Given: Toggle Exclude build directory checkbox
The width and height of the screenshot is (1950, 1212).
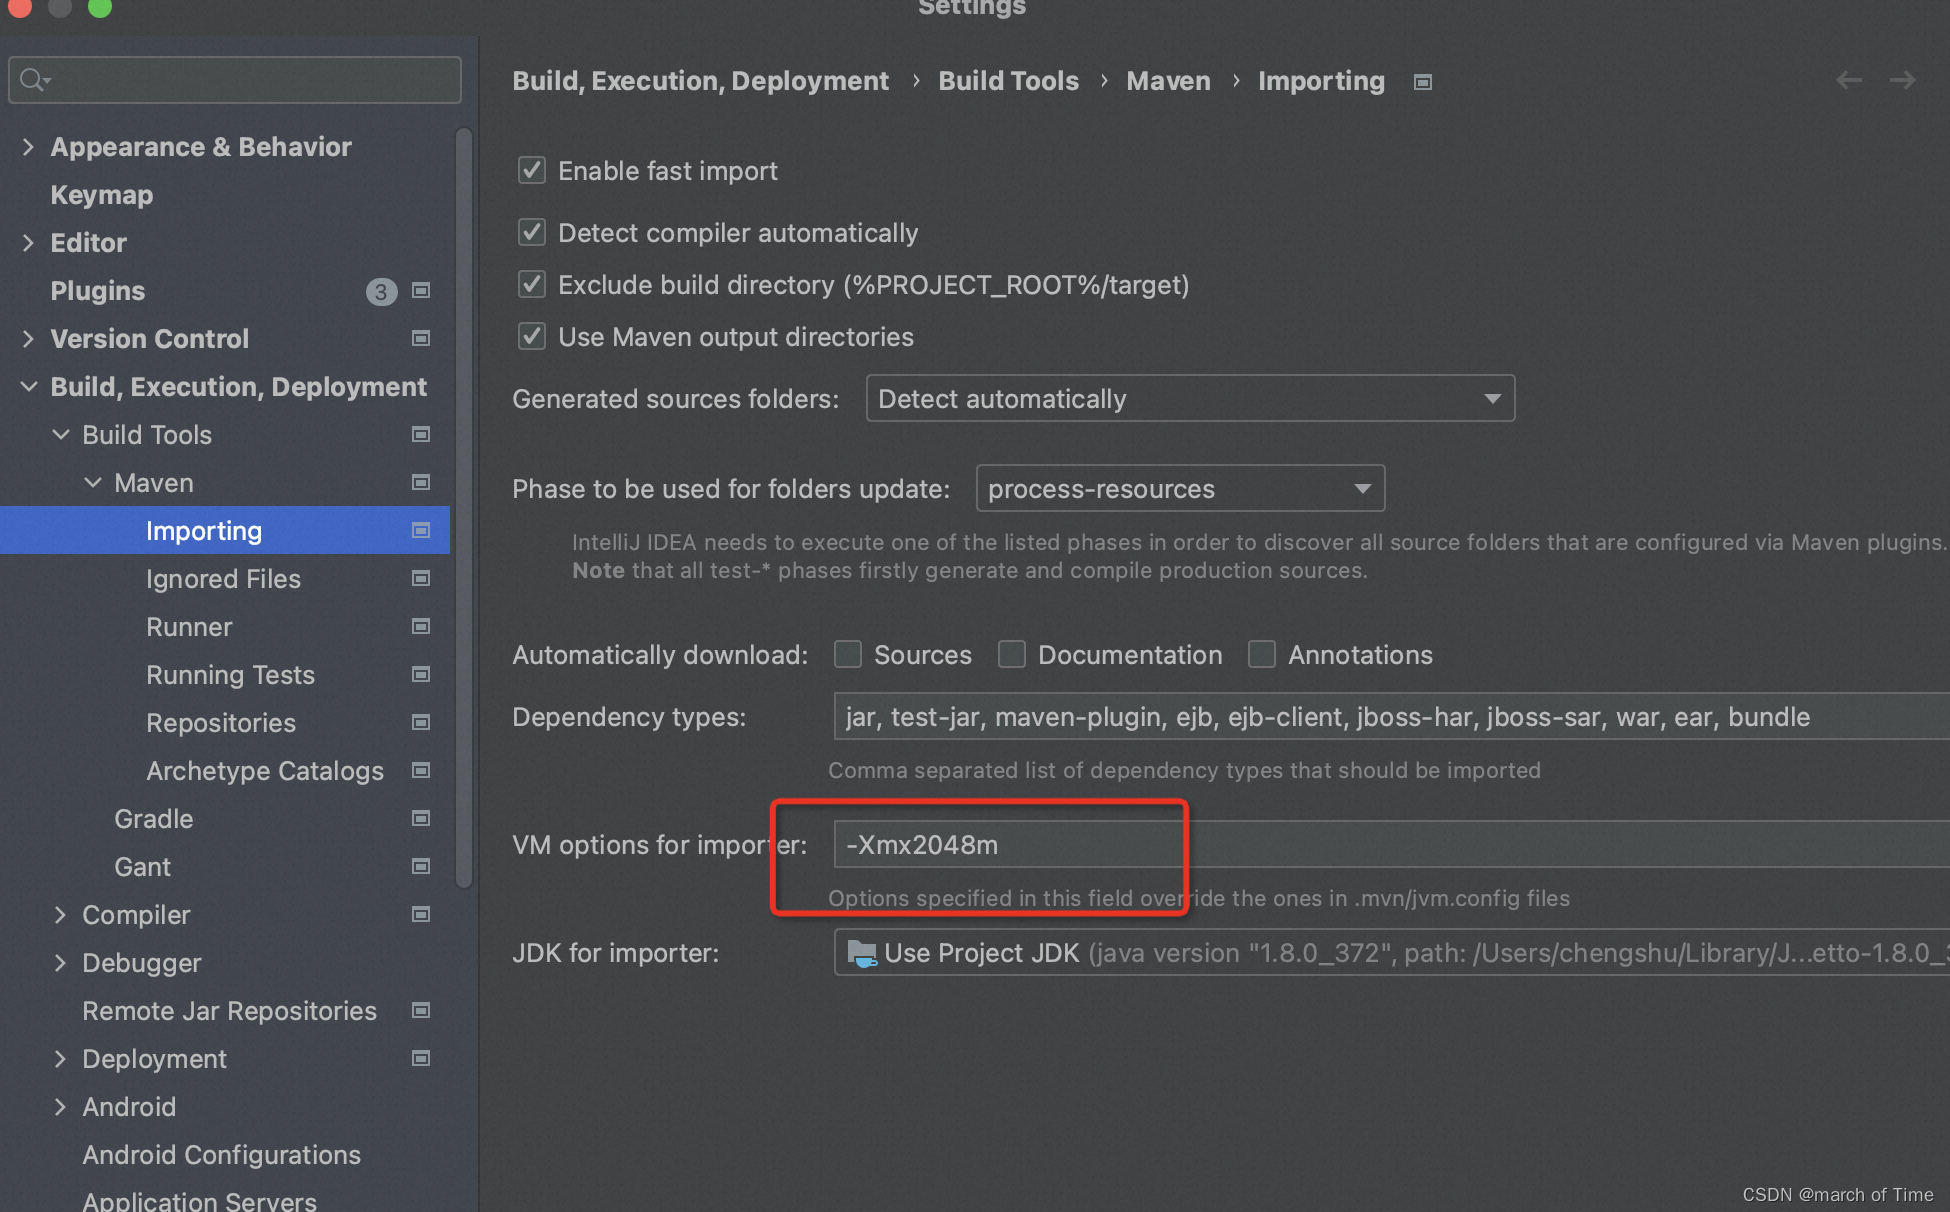Looking at the screenshot, I should click(x=532, y=284).
